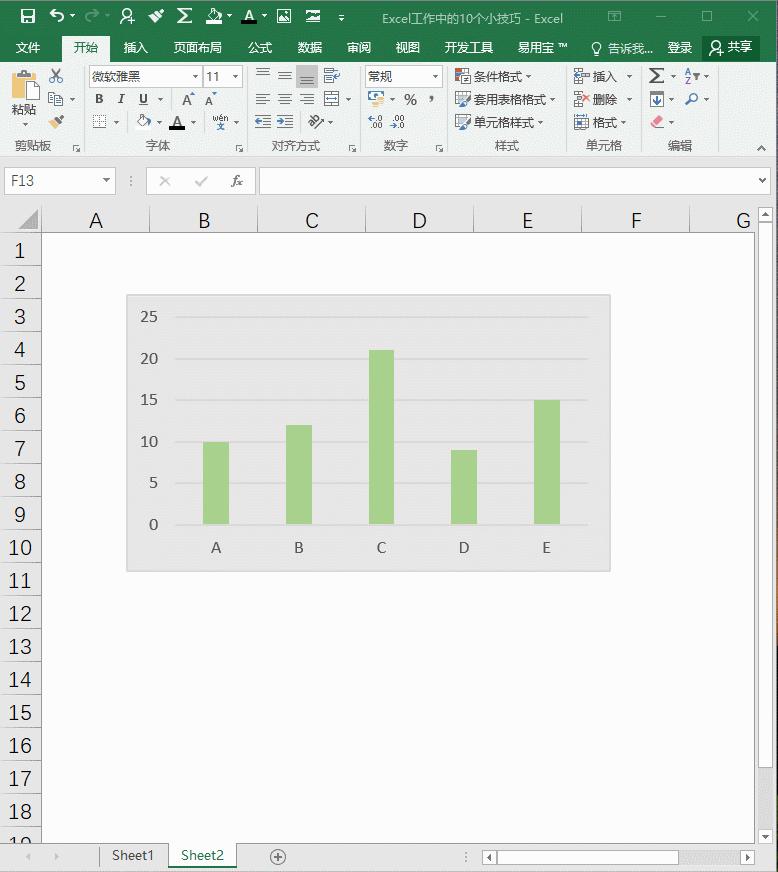Copy selection using the copy icon

[56, 99]
